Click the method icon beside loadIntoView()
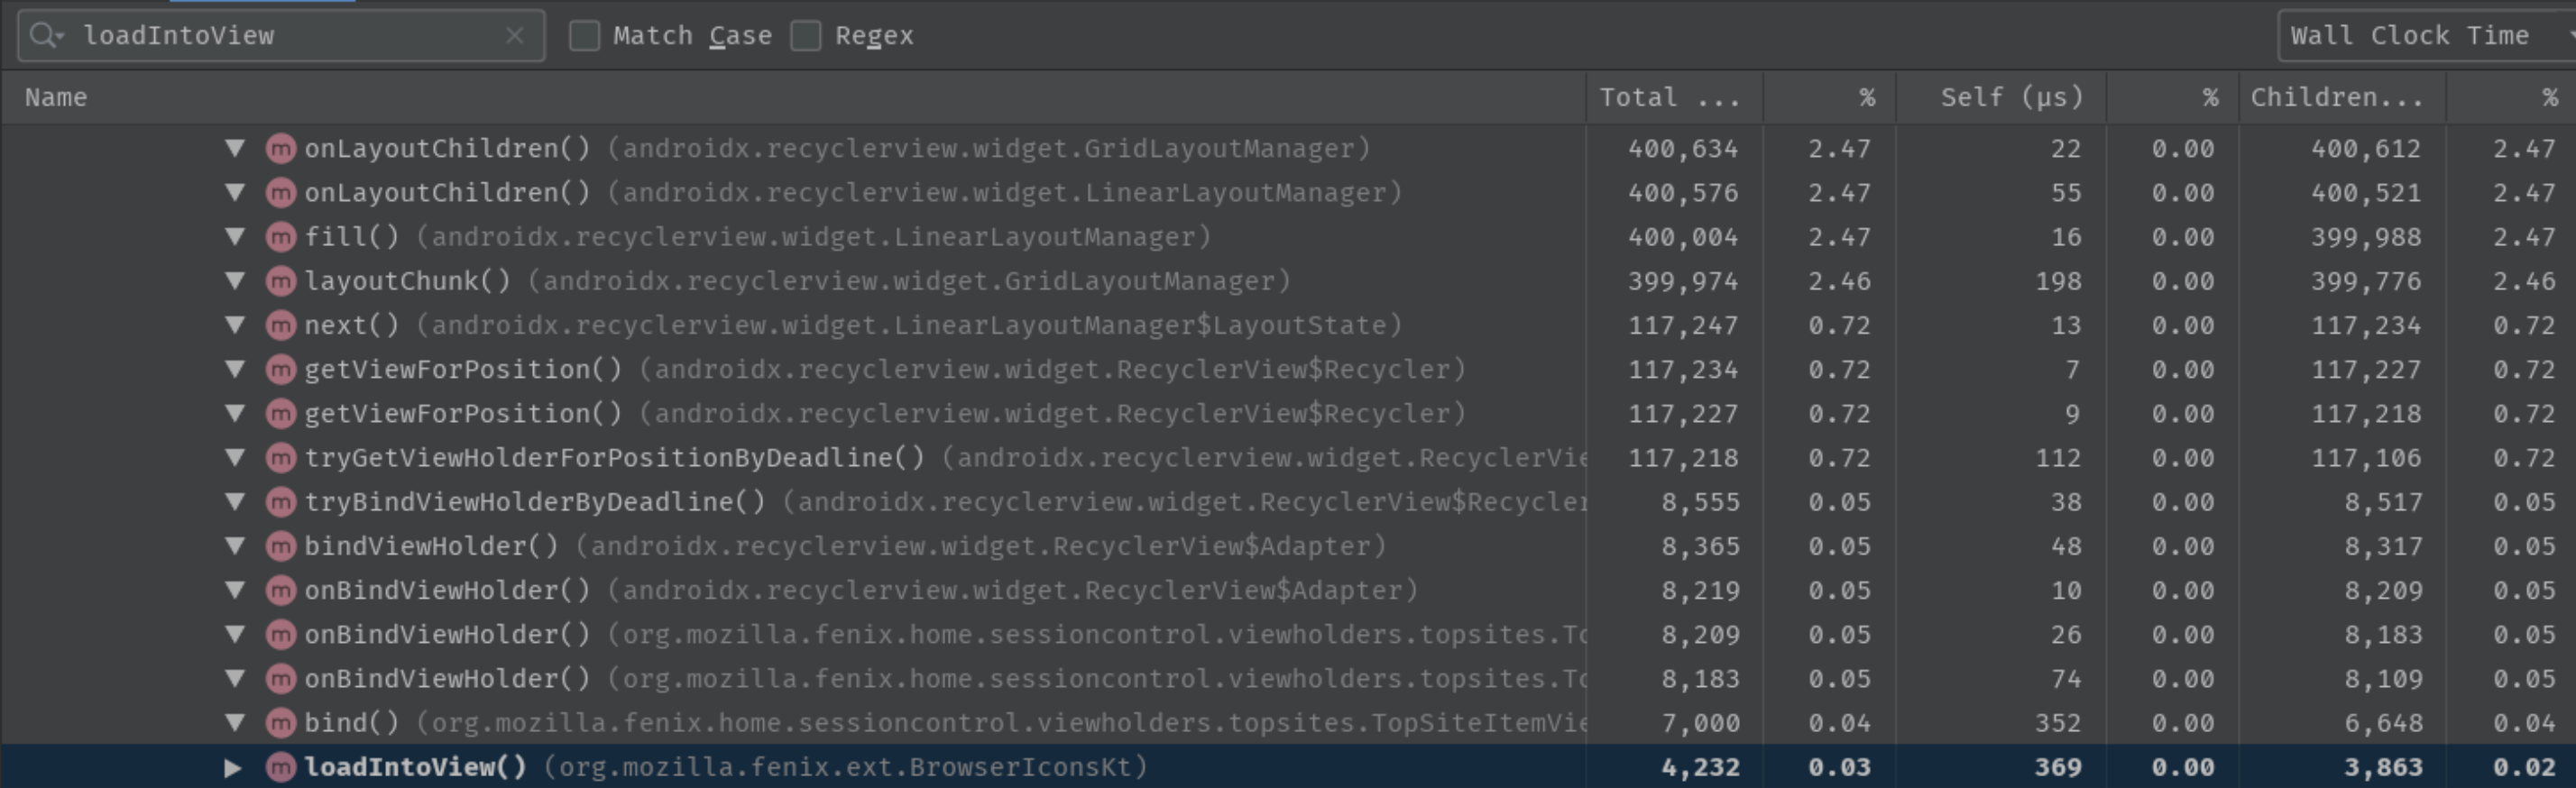This screenshot has width=2576, height=788. tap(281, 768)
